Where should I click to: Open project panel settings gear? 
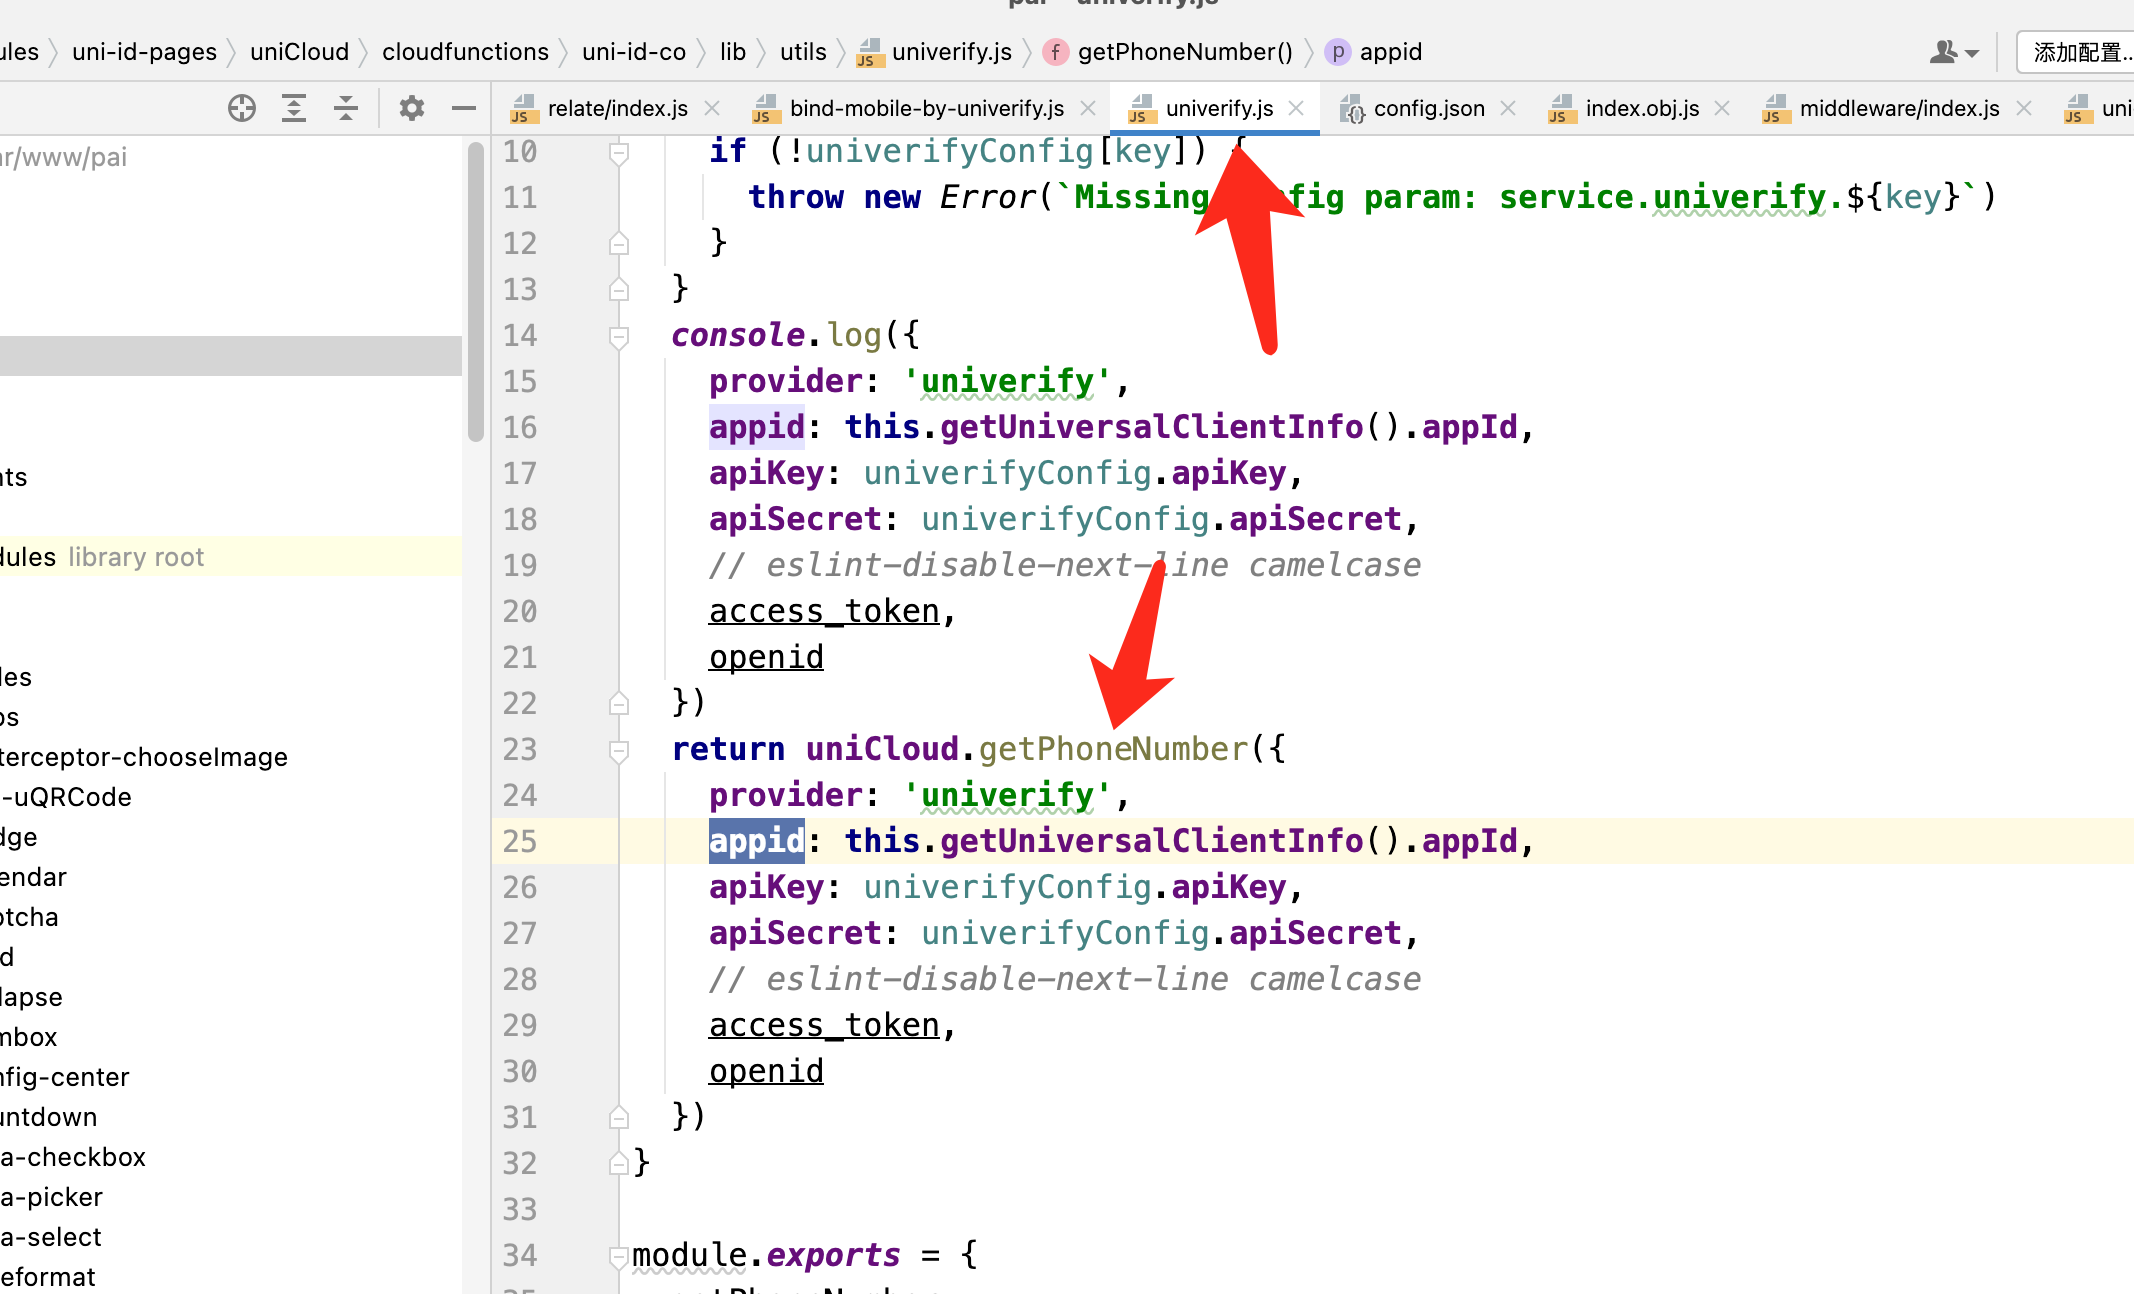[411, 108]
